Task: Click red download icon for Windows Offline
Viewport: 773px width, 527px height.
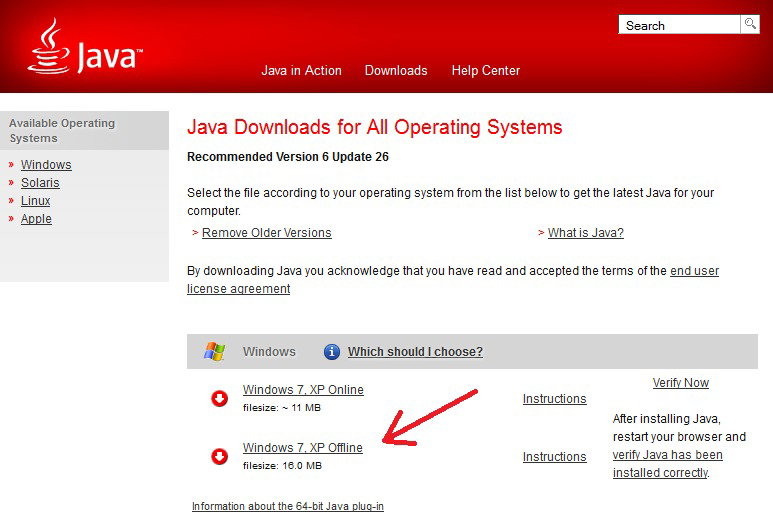Action: pyautogui.click(x=219, y=456)
